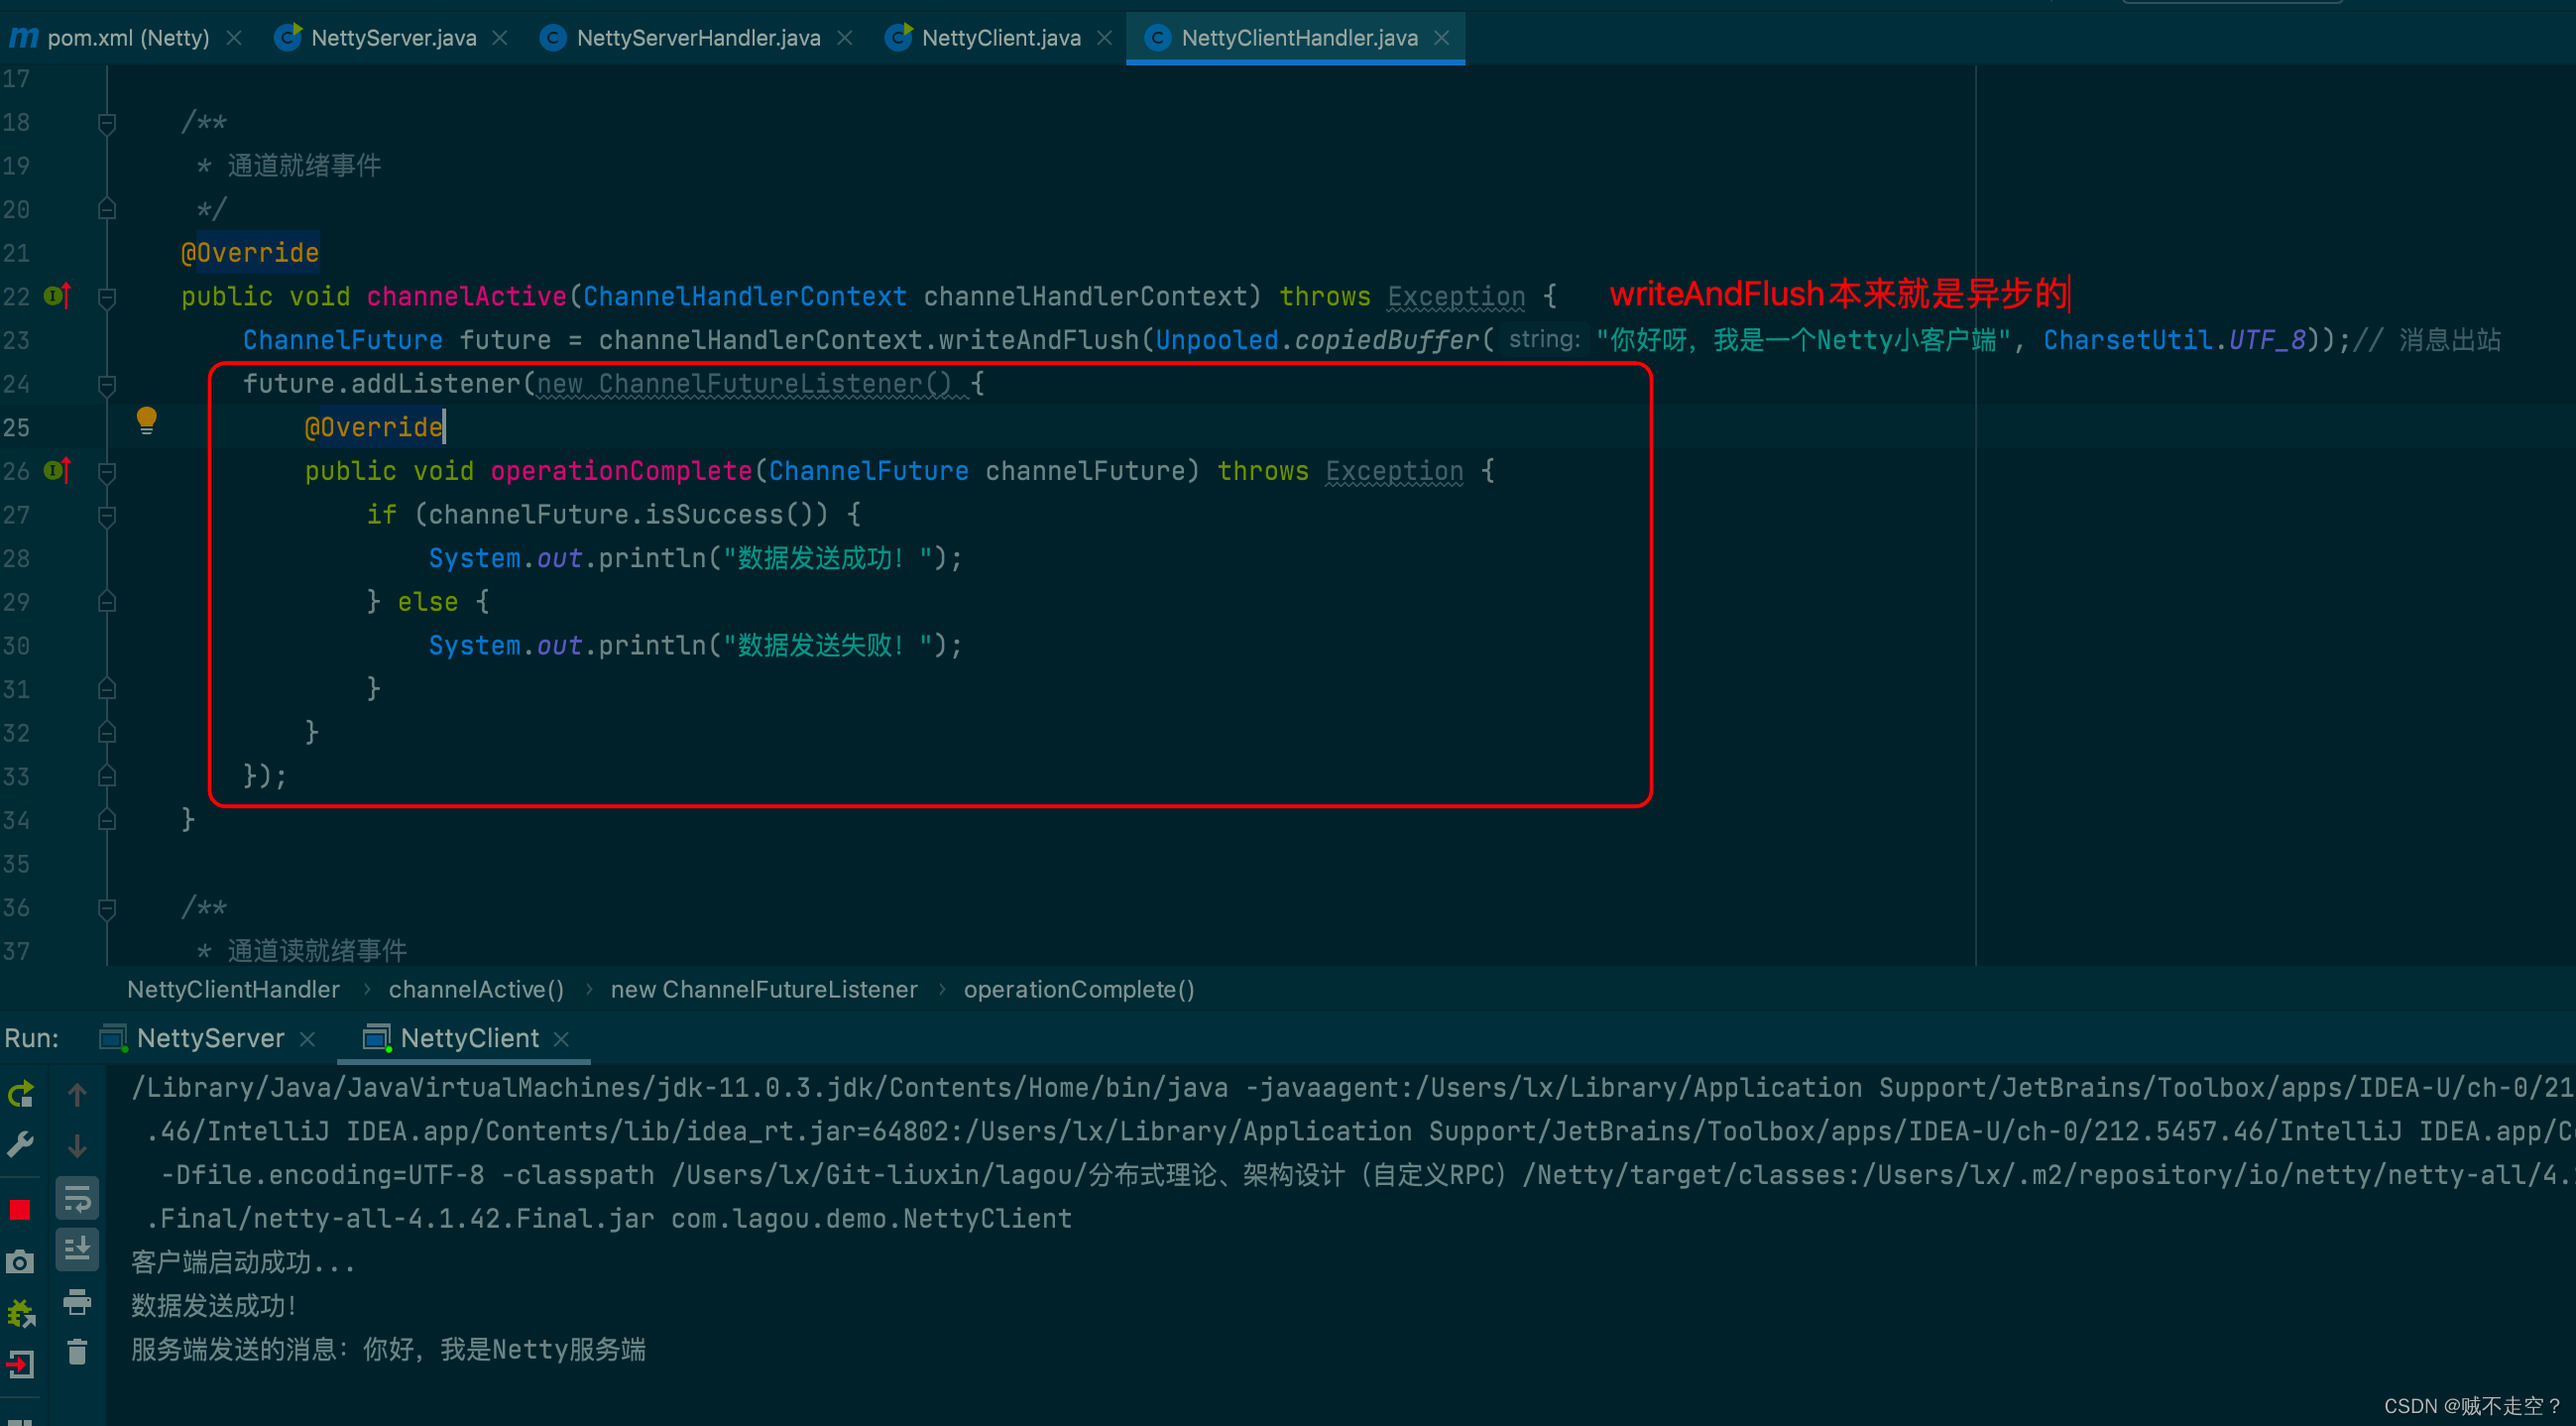Open the NettyServer.java editor tab
The image size is (2576, 1426).
click(x=393, y=38)
